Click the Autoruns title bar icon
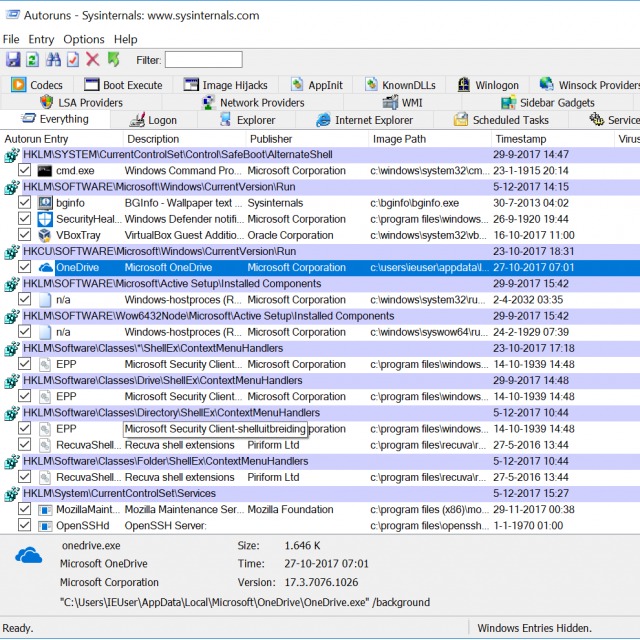The width and height of the screenshot is (640, 640). [x=13, y=15]
